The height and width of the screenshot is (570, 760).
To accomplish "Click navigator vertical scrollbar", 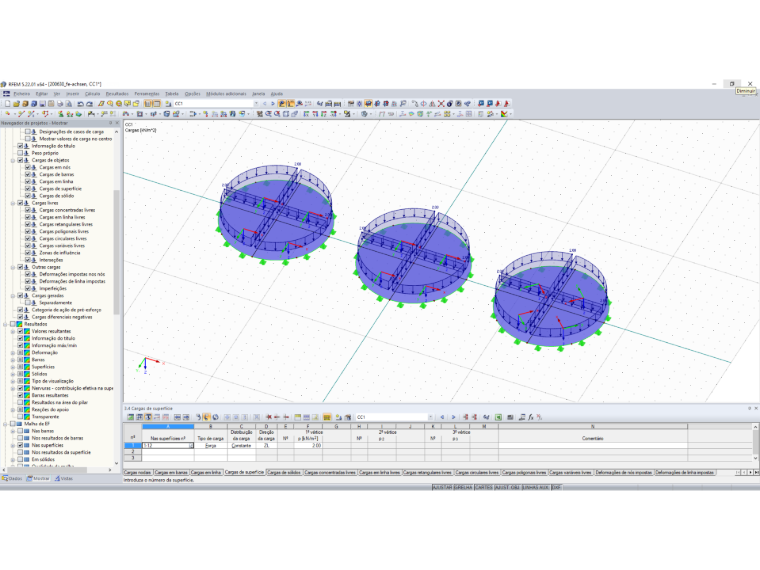I will click(116, 252).
